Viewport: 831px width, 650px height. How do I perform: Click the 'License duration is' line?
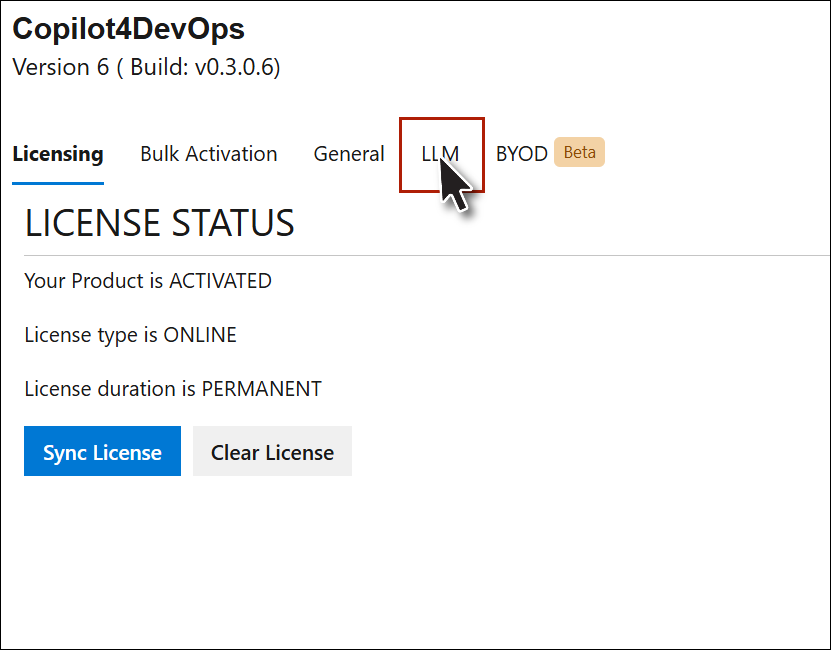click(x=111, y=389)
